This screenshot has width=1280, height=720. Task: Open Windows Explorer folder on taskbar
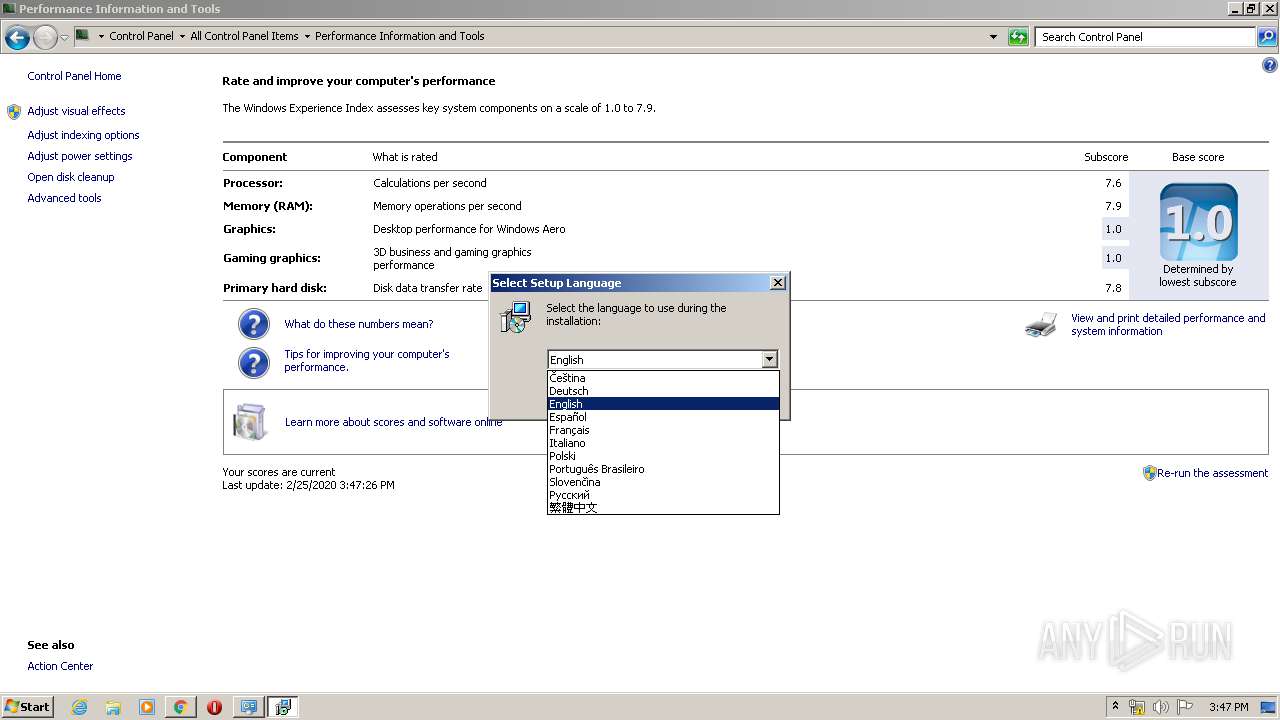coord(113,707)
